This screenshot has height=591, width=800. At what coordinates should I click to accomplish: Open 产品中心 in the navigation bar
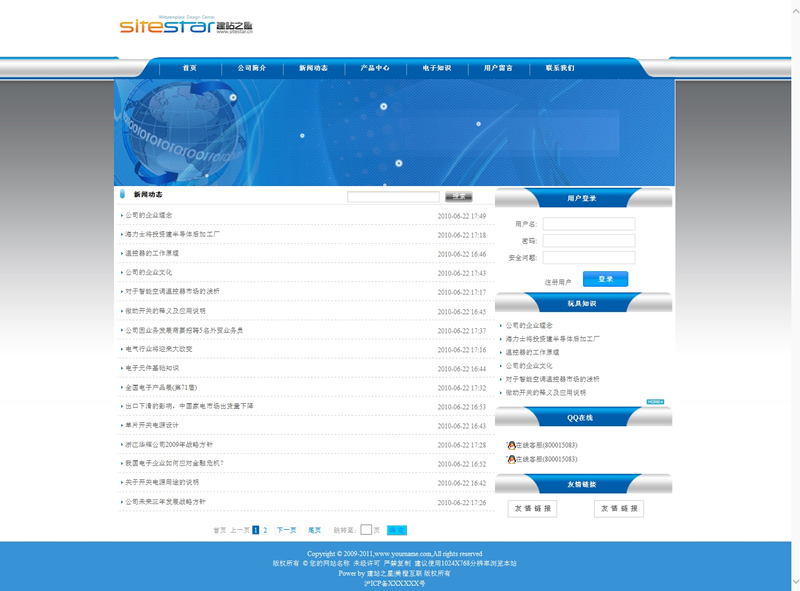[x=375, y=68]
